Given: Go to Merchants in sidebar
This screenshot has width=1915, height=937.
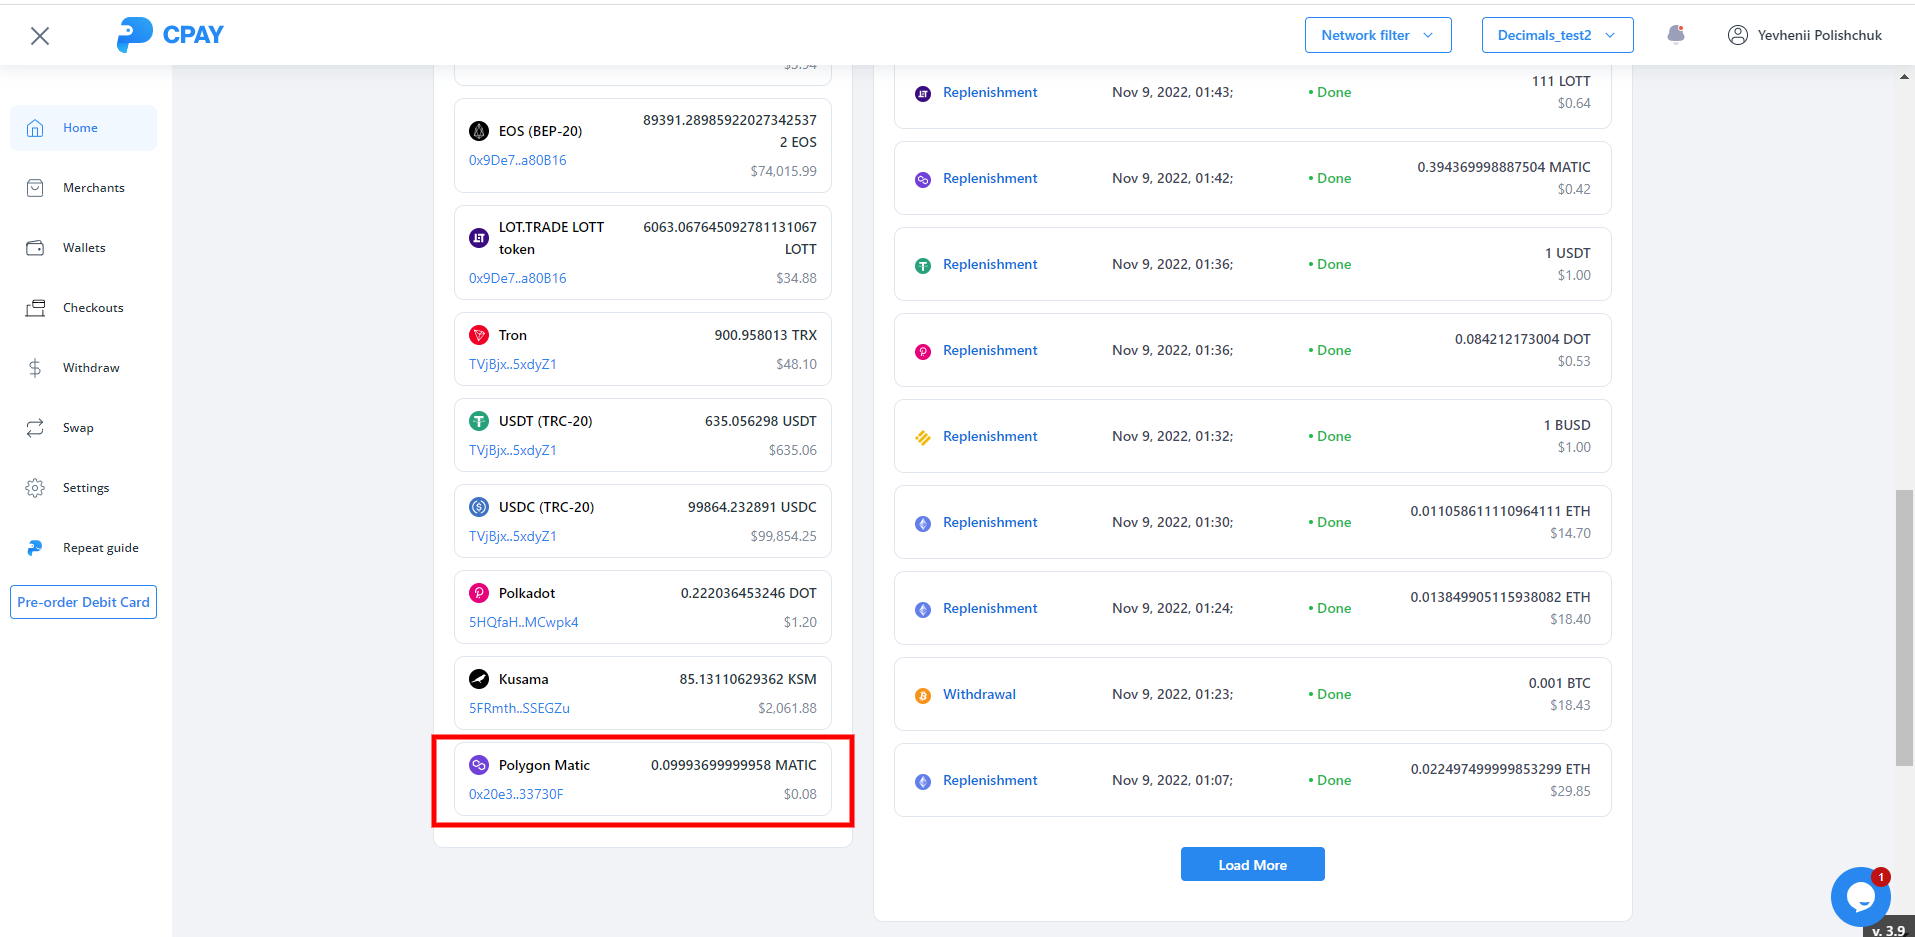Looking at the screenshot, I should tap(93, 188).
